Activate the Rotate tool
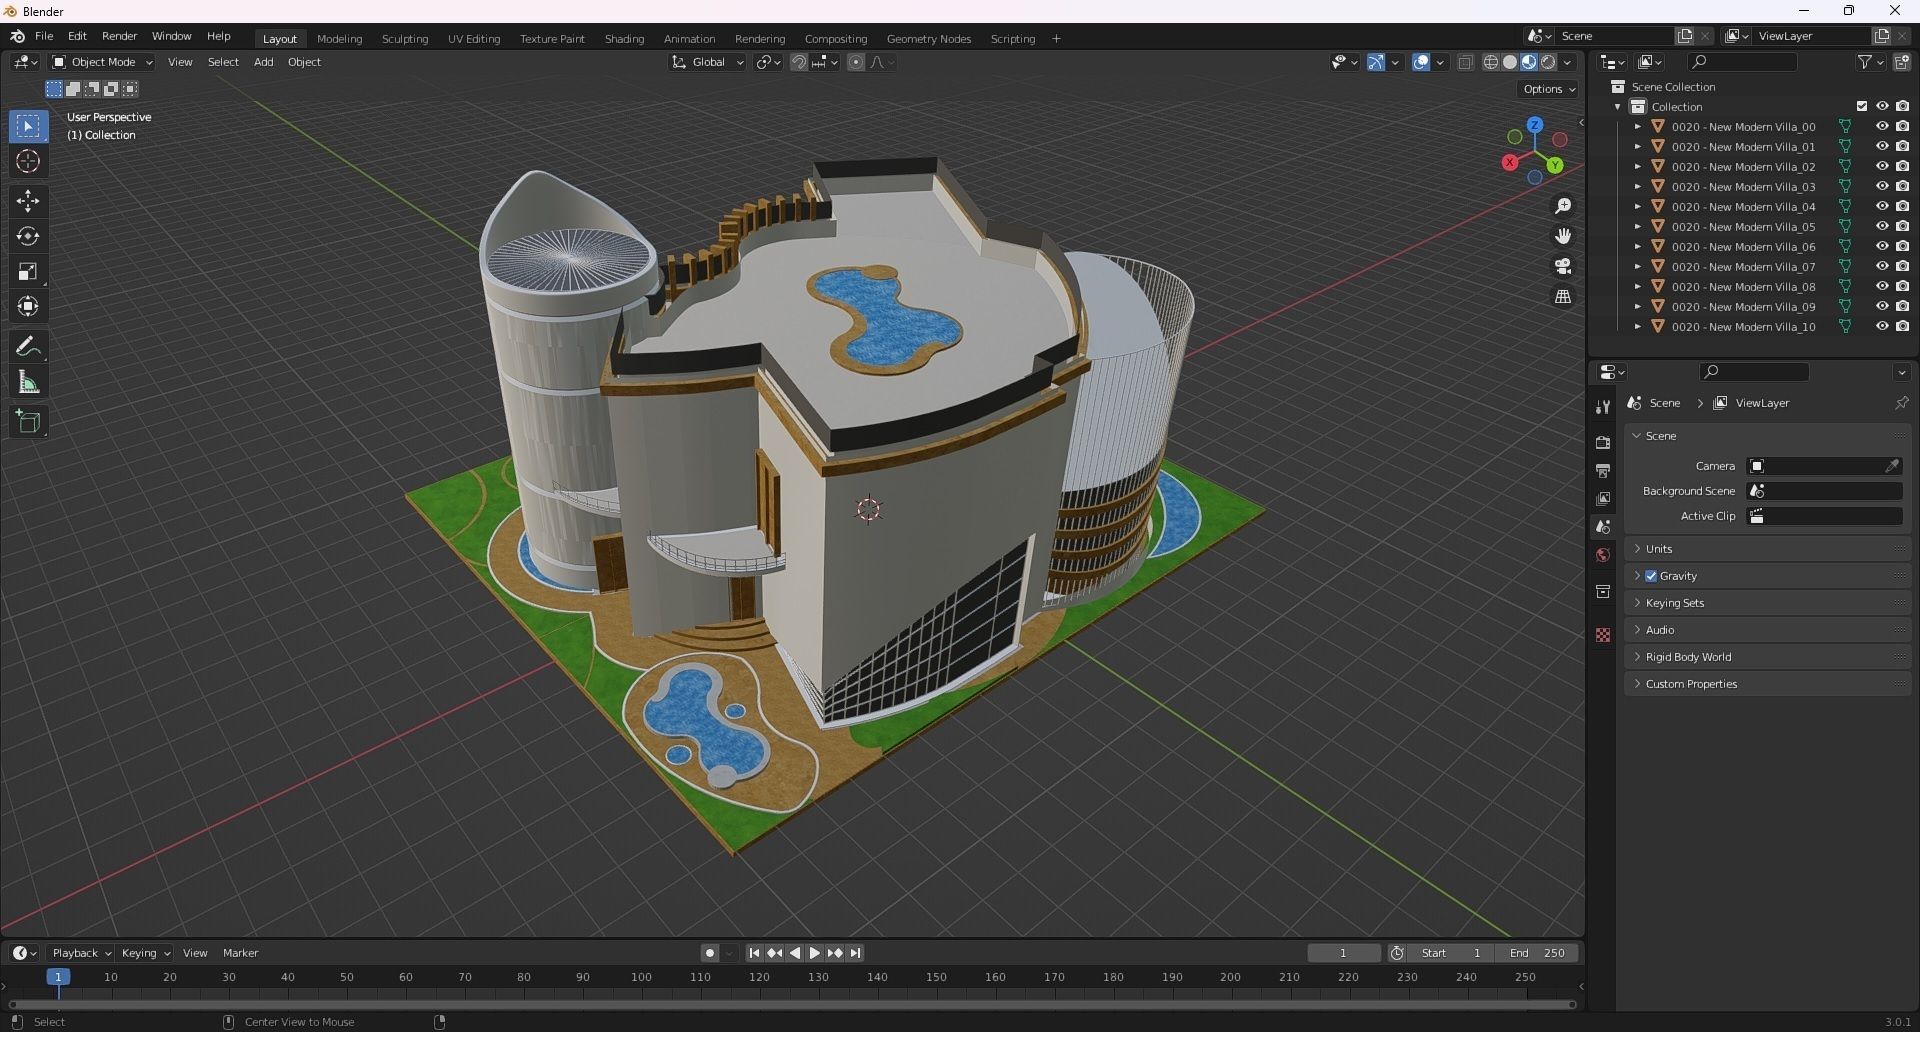This screenshot has width=1920, height=1040. coord(28,237)
